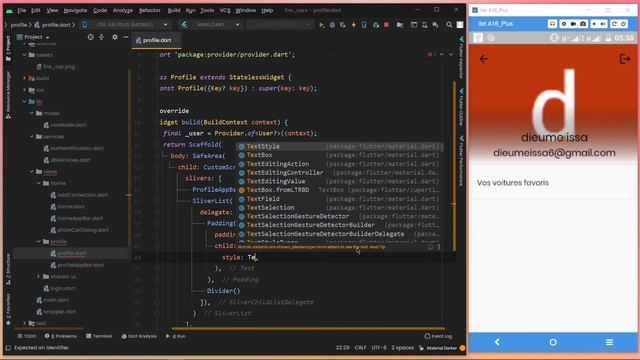
Task: Select opened file target icon in Project panel
Action: point(90,37)
